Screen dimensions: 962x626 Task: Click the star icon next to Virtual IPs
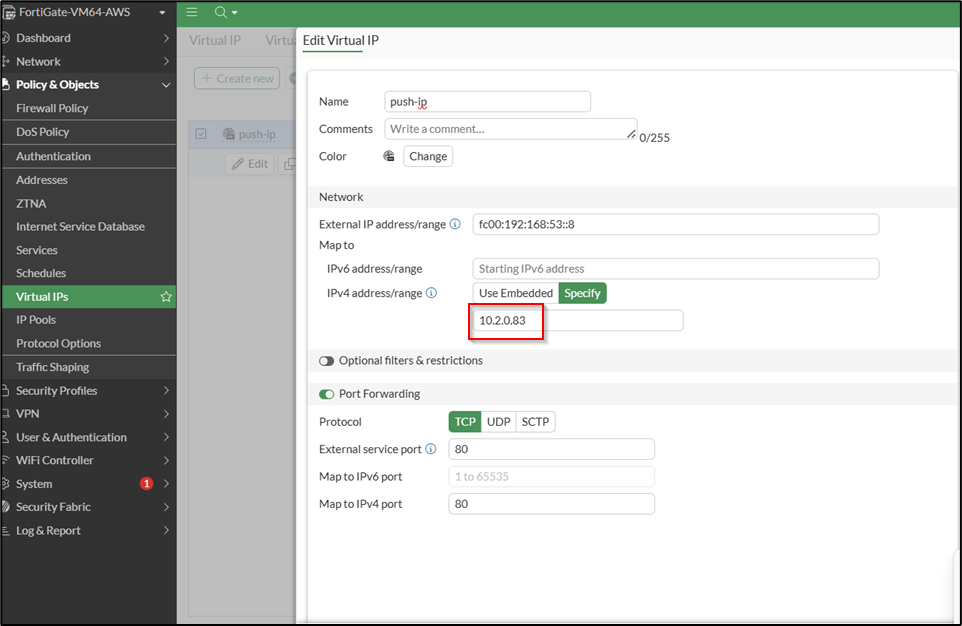[x=166, y=296]
